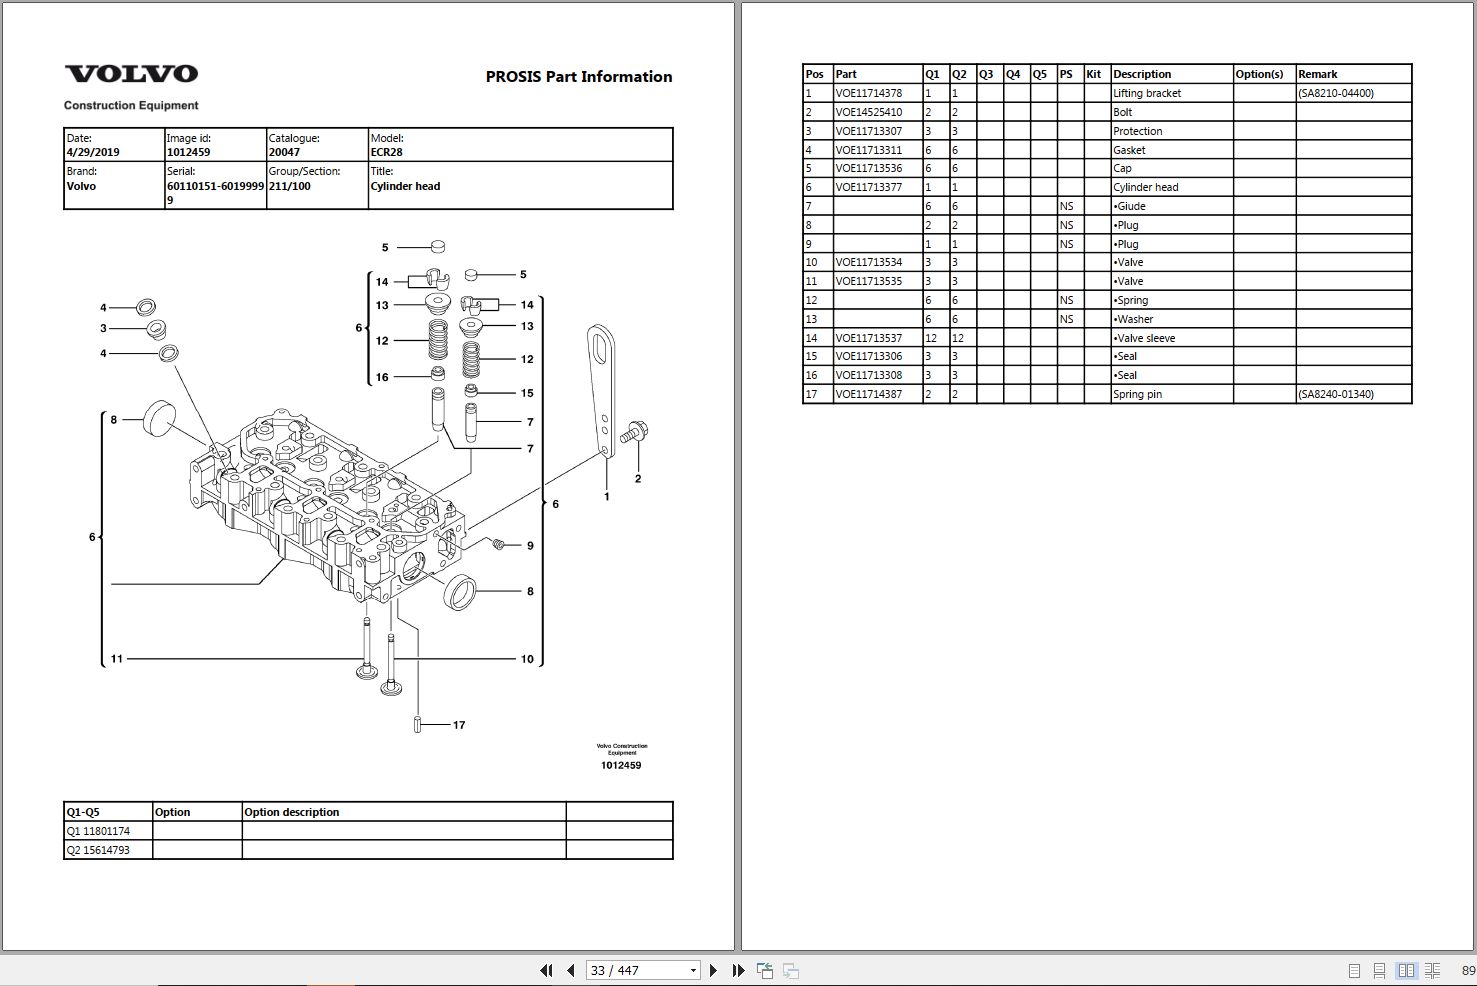
Task: Click the Spring pin description
Action: click(1138, 394)
